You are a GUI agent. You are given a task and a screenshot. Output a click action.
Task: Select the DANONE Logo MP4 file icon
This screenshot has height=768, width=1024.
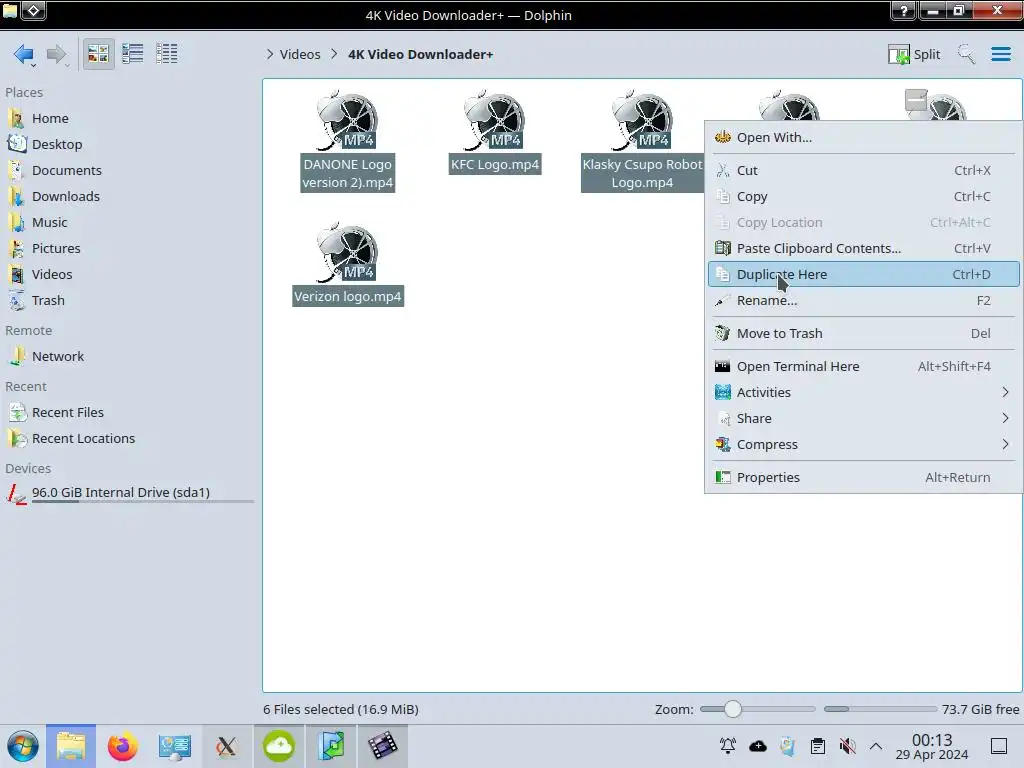[x=347, y=120]
